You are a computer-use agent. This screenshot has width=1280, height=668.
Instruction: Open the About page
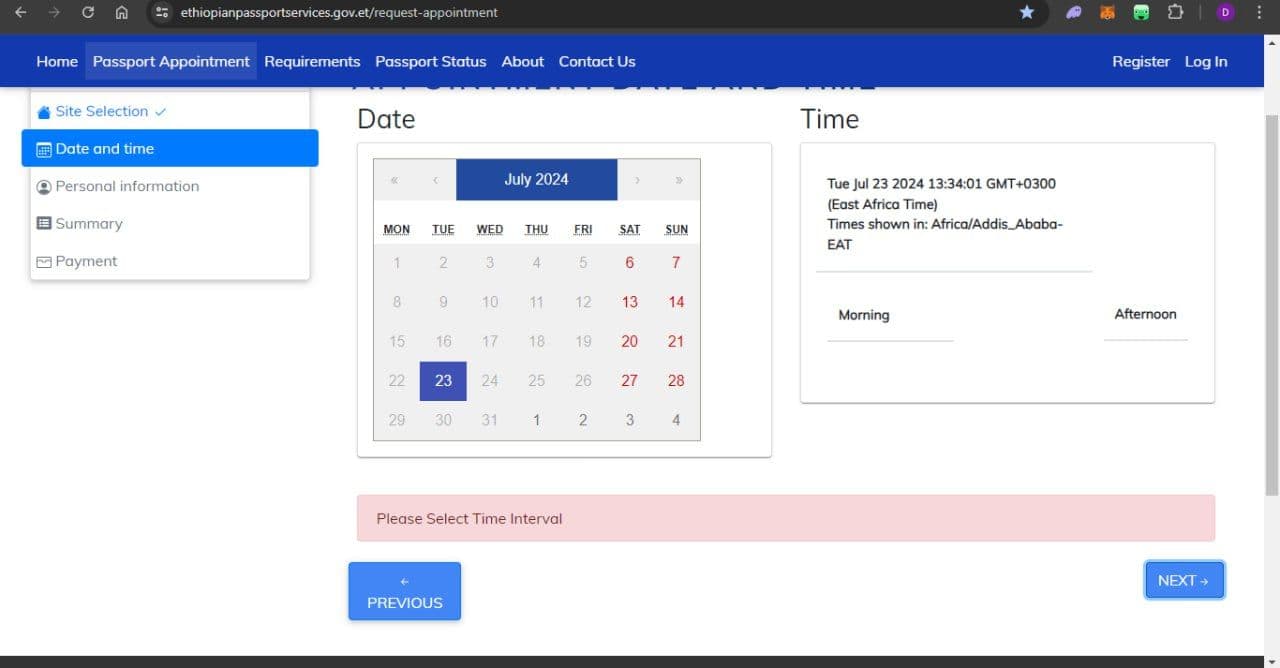(x=523, y=61)
